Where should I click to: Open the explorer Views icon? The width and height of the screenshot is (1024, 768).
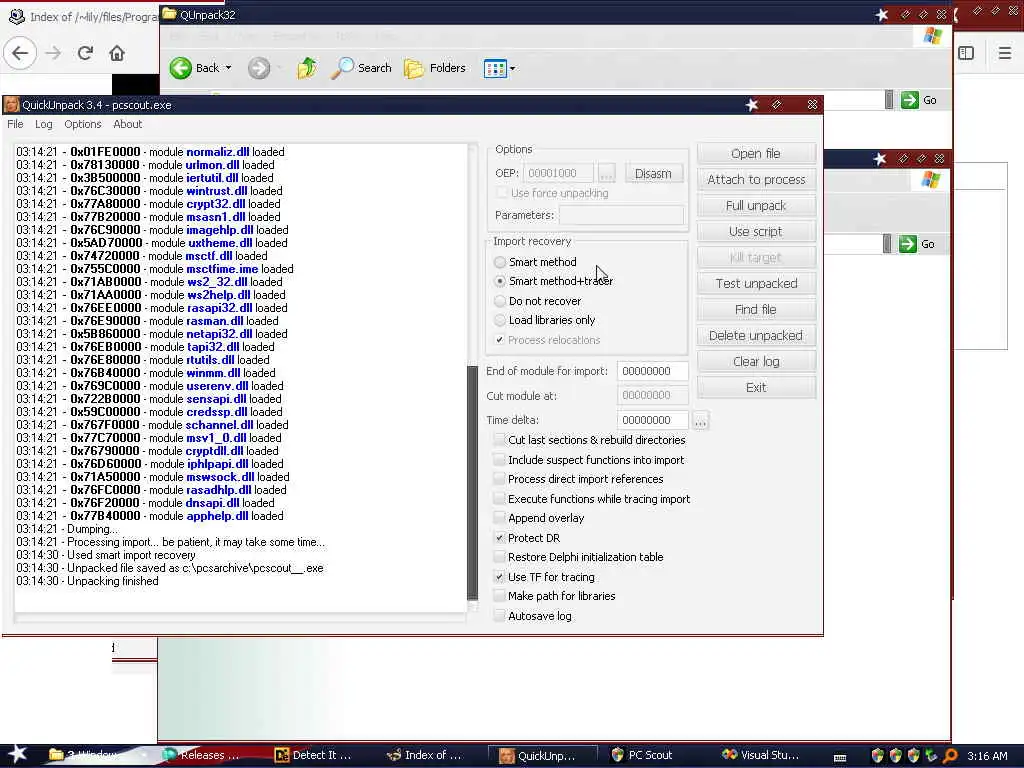495,68
